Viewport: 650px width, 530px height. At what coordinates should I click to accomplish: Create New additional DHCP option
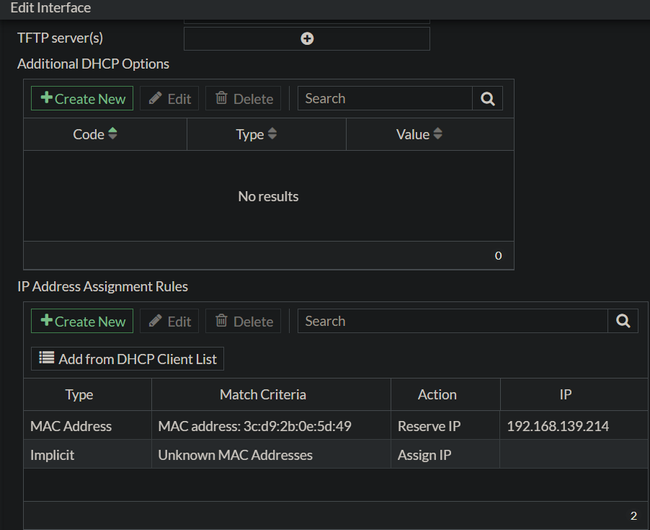[83, 98]
